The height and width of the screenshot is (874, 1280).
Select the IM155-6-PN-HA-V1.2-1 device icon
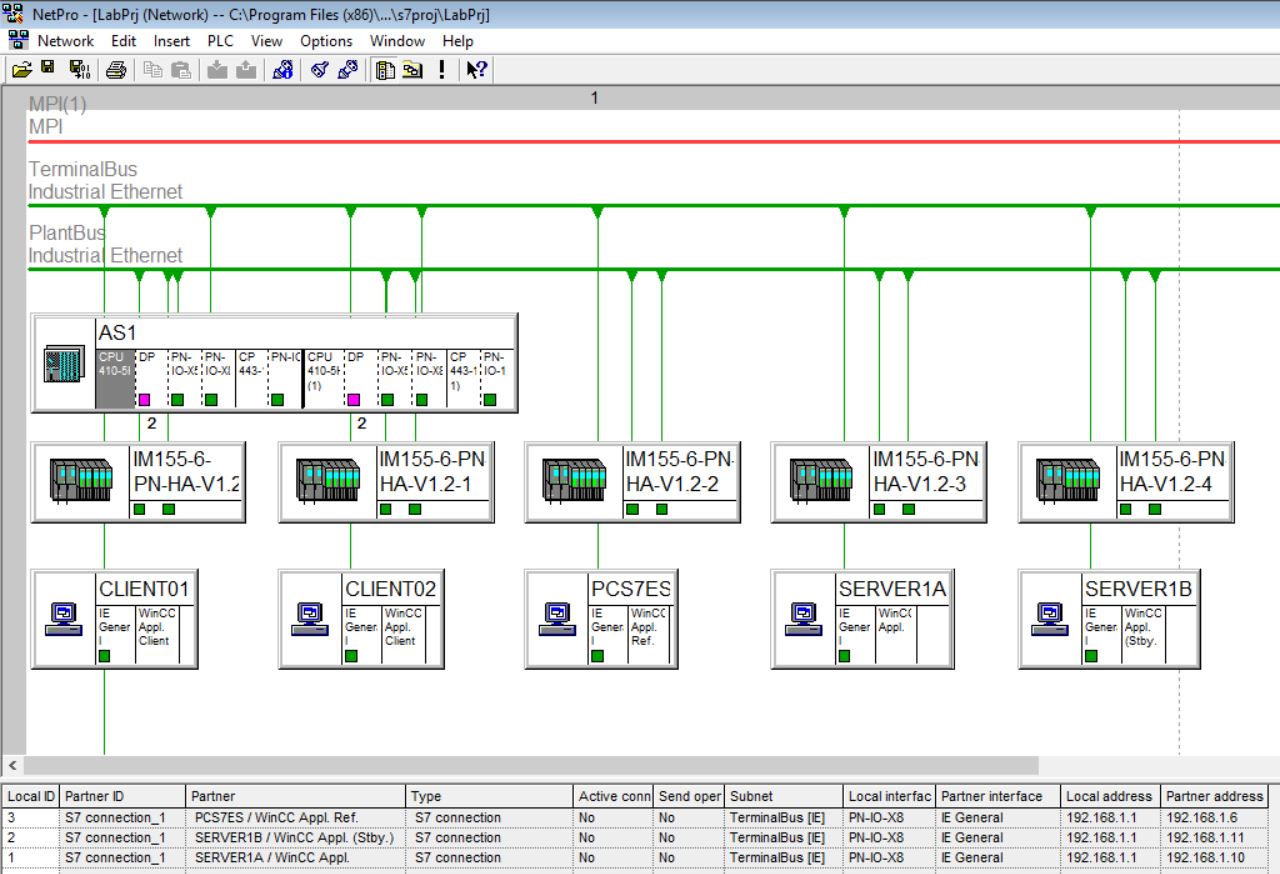pos(328,480)
